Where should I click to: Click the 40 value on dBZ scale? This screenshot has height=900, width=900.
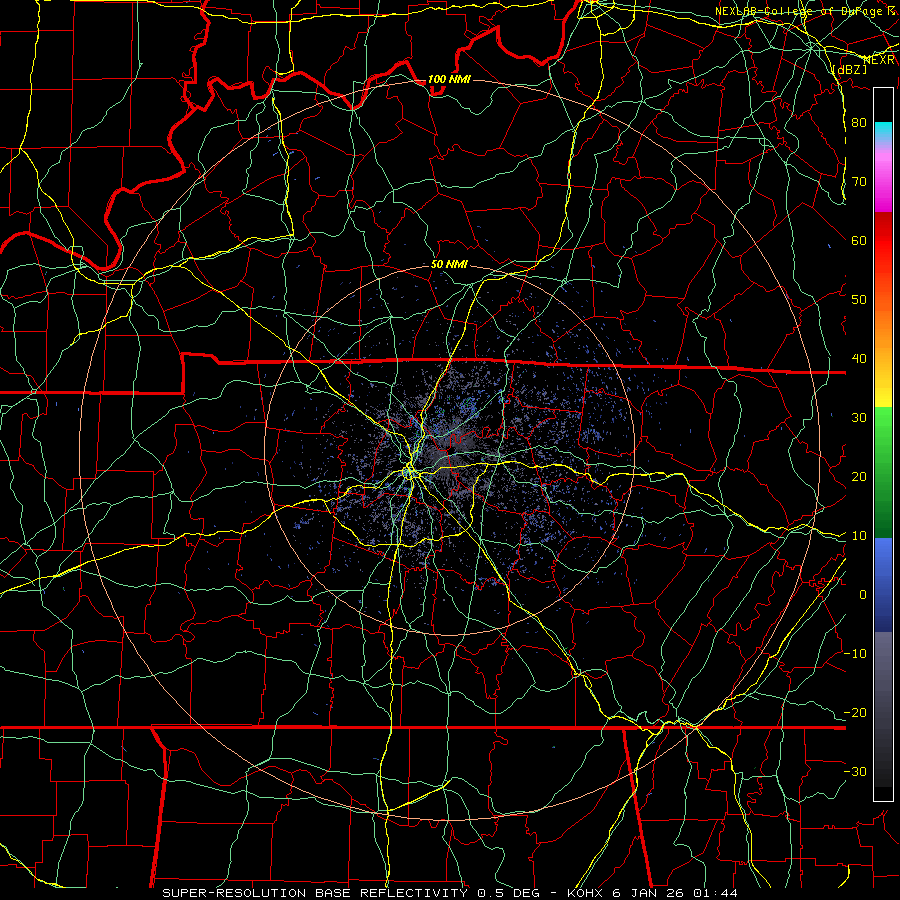click(x=859, y=359)
